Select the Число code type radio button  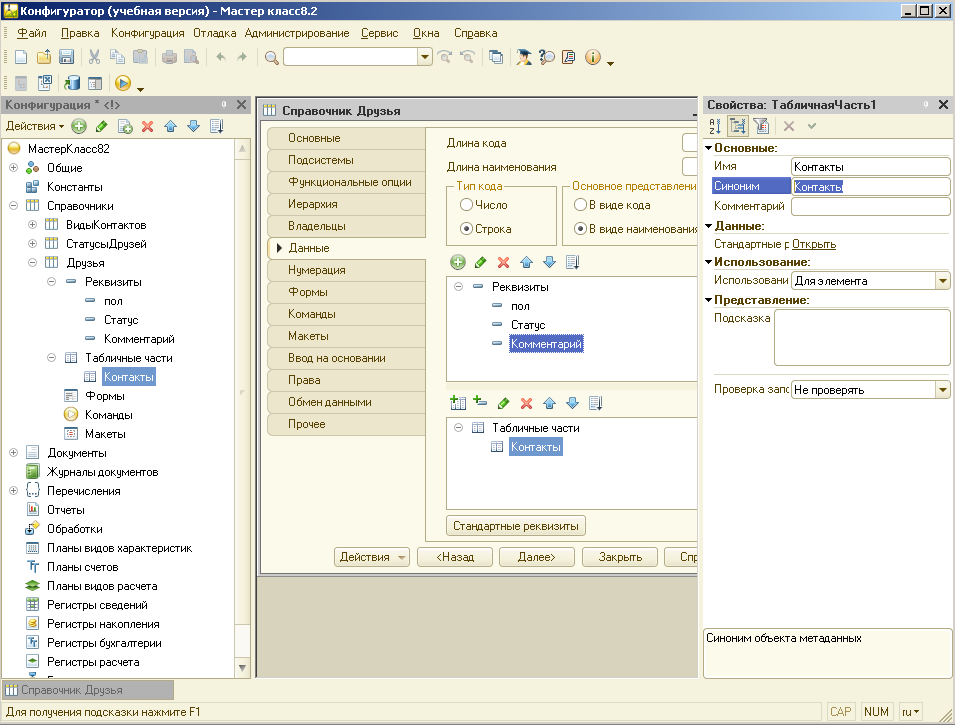[466, 205]
